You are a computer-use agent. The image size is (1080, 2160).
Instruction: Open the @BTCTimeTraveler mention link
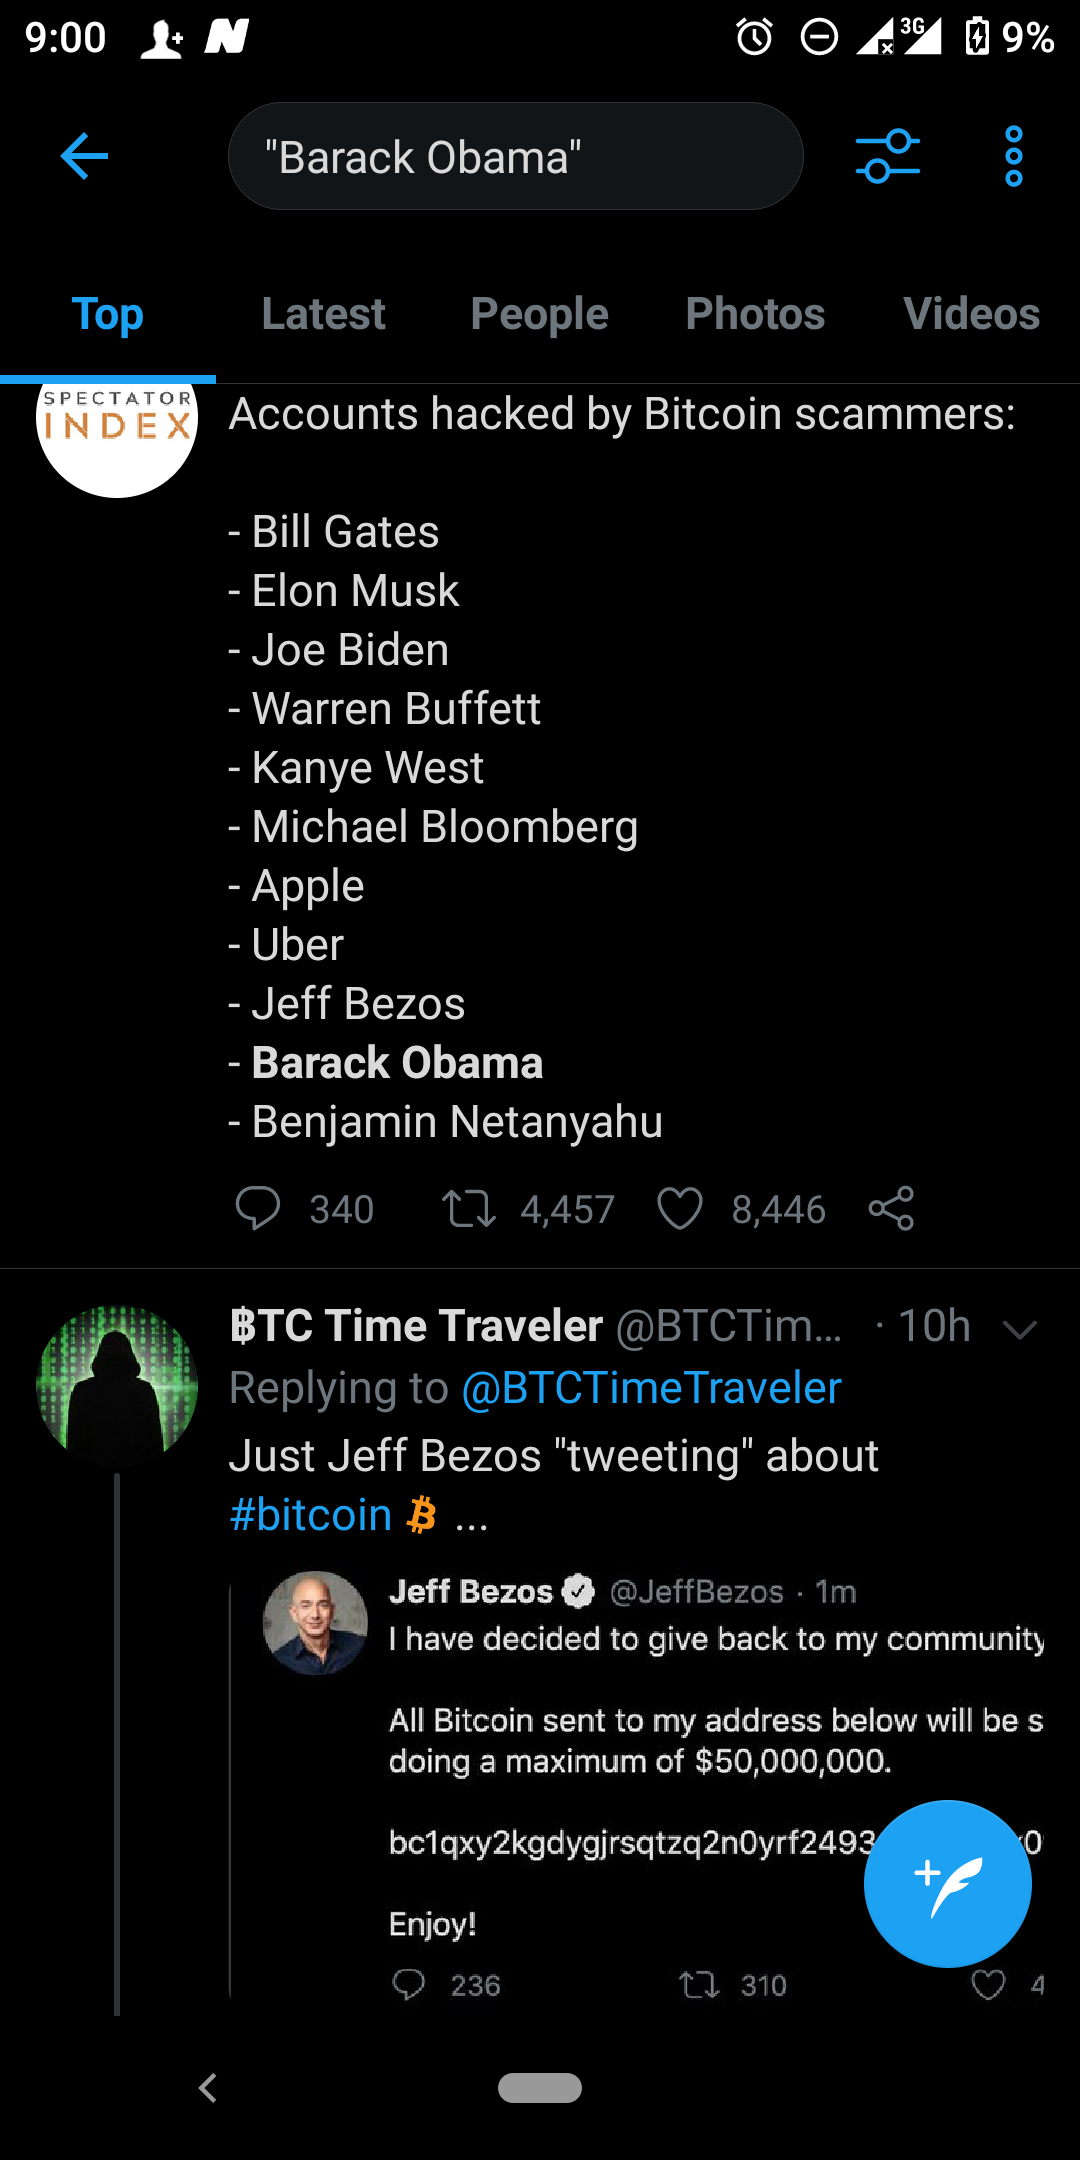(x=651, y=1388)
